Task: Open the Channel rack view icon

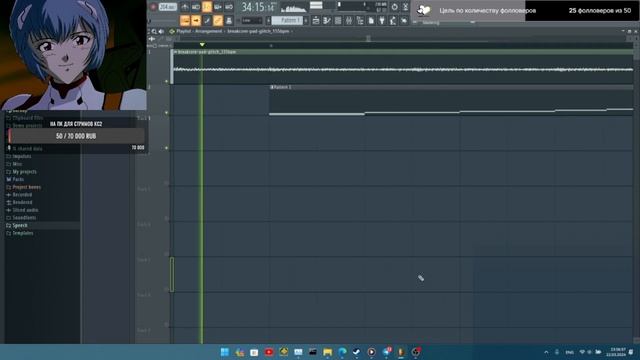Action: point(338,20)
